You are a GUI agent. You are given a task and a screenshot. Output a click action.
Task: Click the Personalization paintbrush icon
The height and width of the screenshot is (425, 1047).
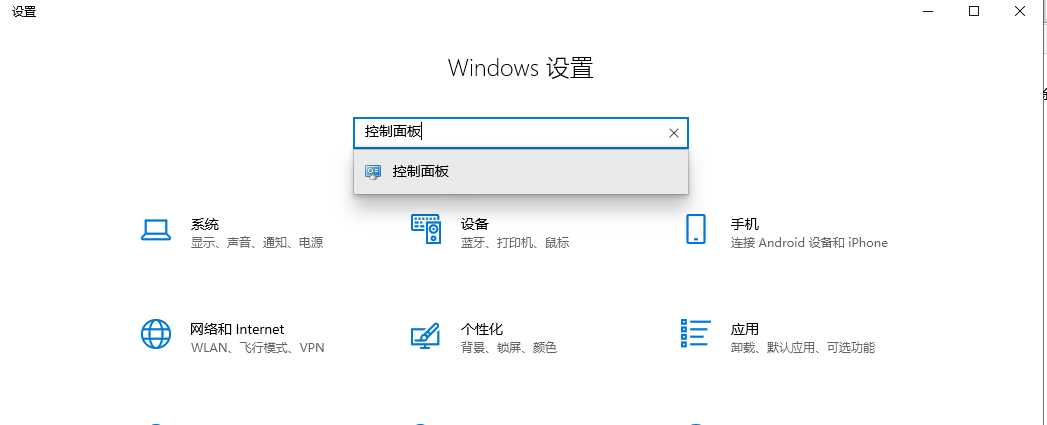426,335
